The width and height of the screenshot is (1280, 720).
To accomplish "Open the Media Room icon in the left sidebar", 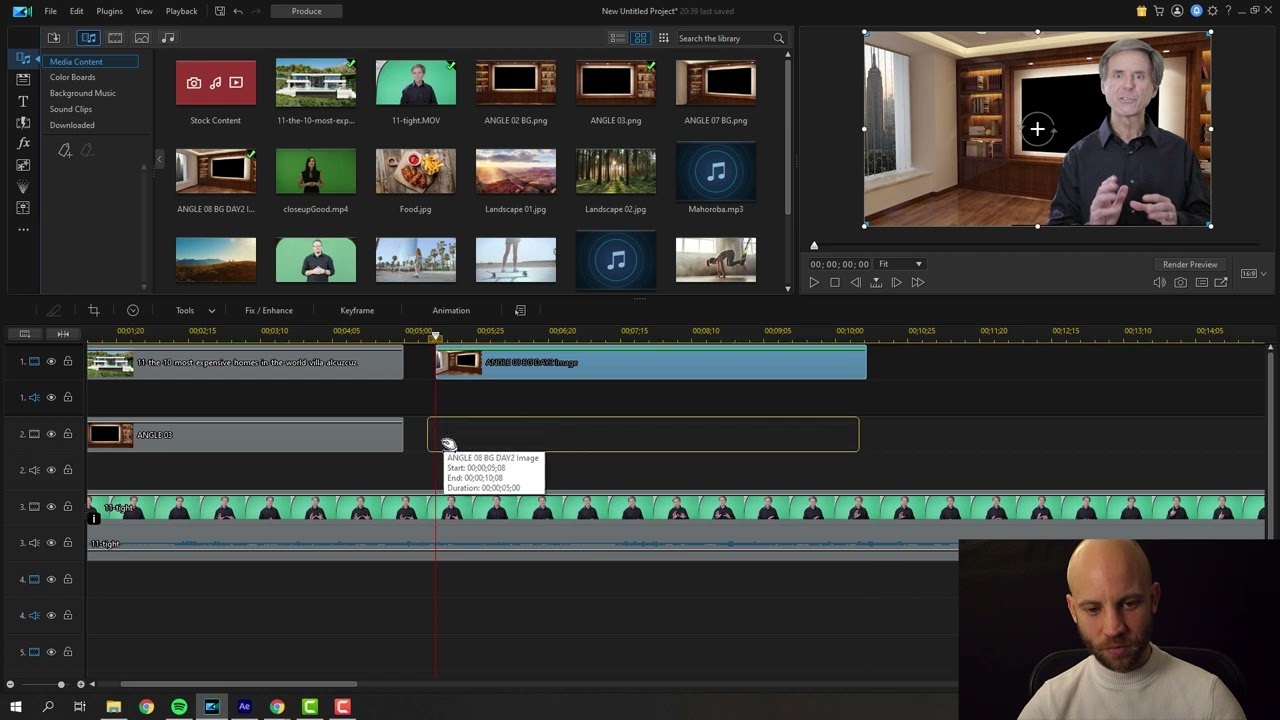I will coord(23,59).
